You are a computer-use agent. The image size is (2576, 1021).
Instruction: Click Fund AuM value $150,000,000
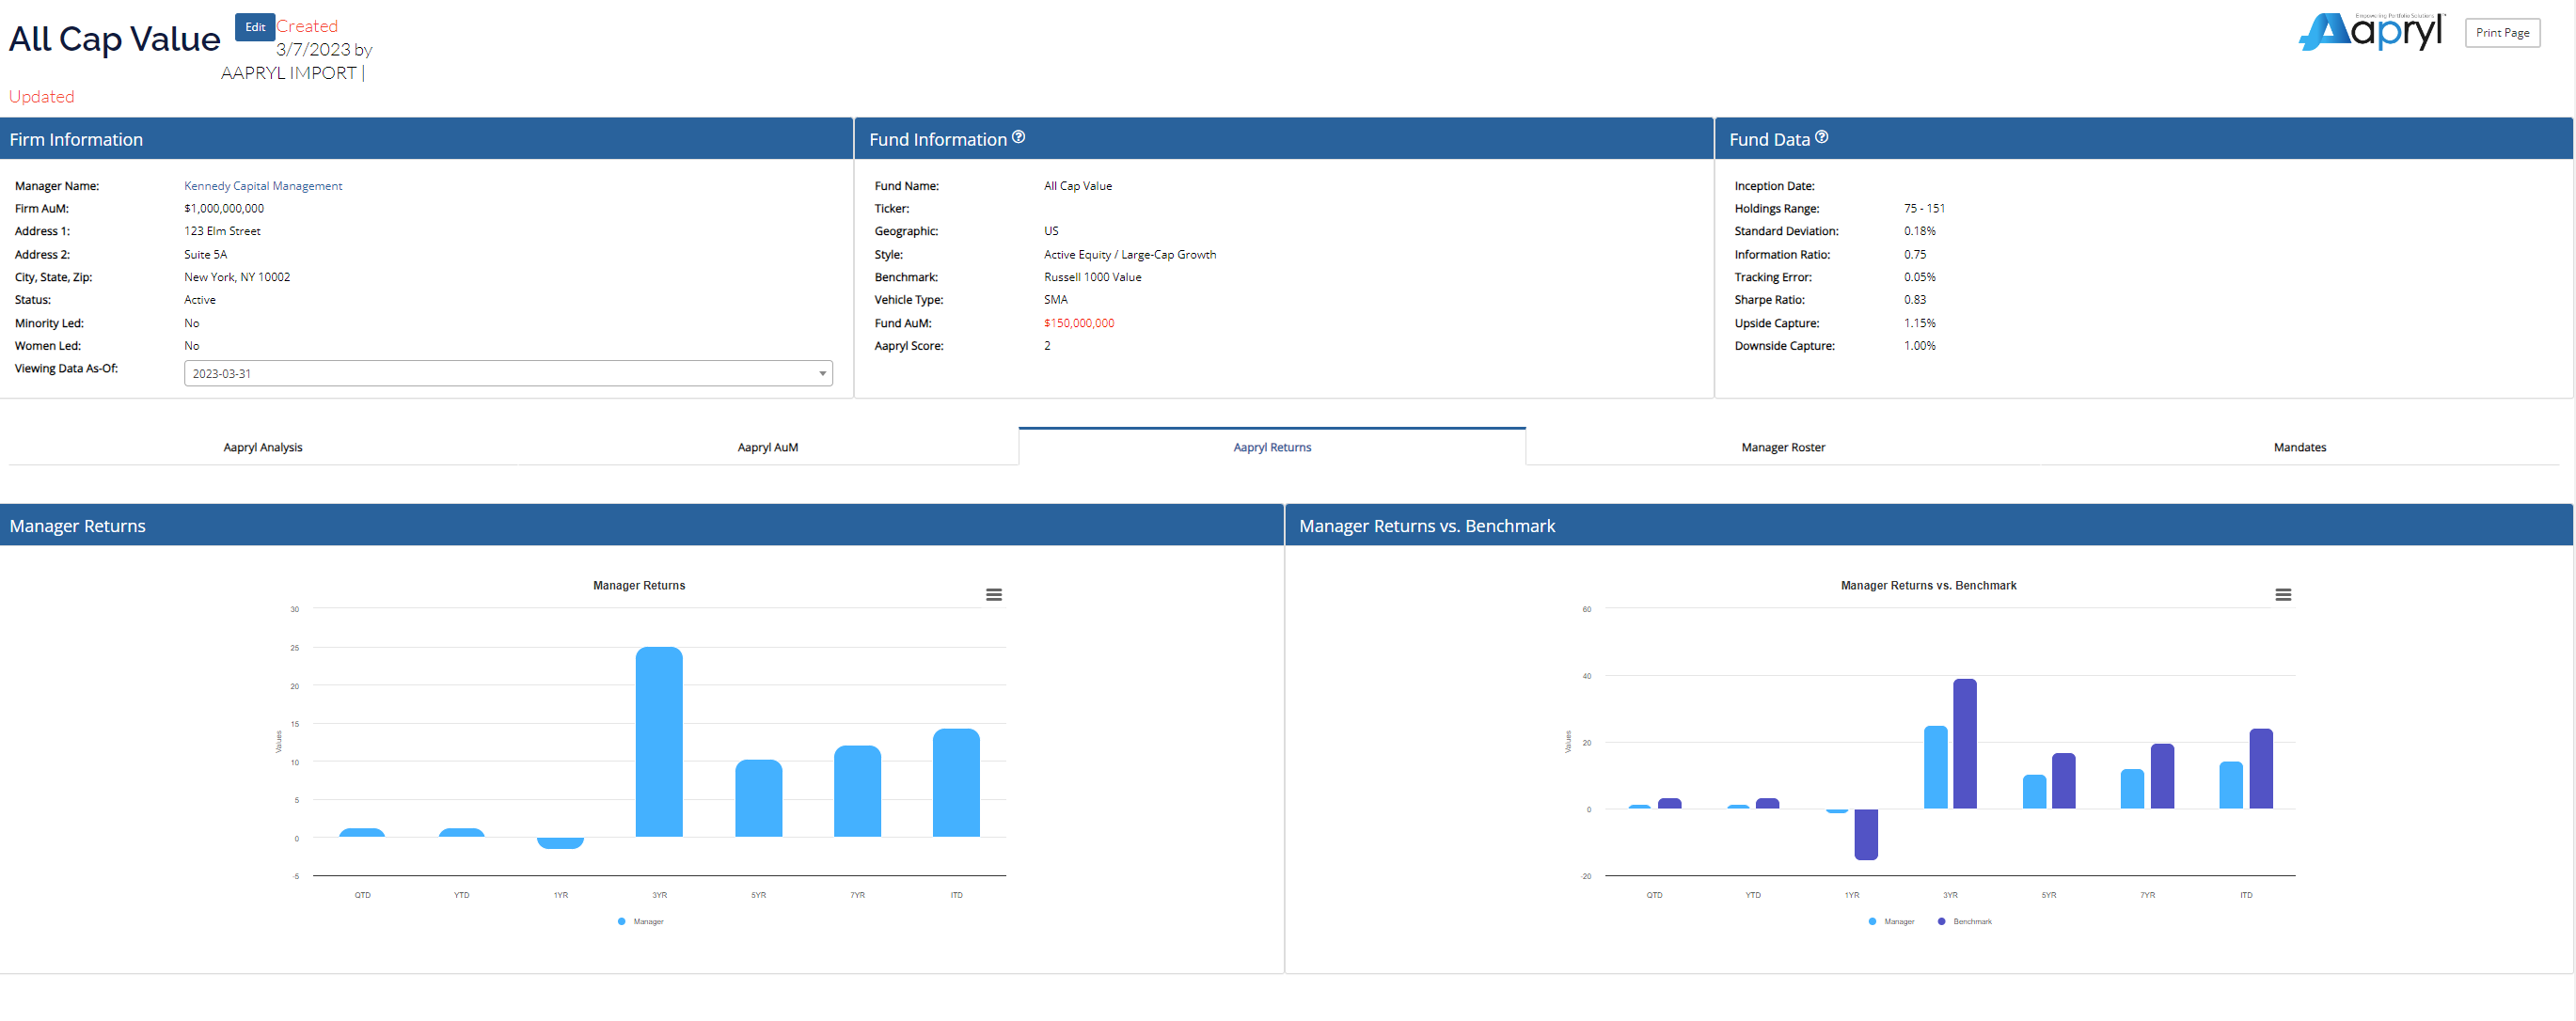tap(1079, 323)
